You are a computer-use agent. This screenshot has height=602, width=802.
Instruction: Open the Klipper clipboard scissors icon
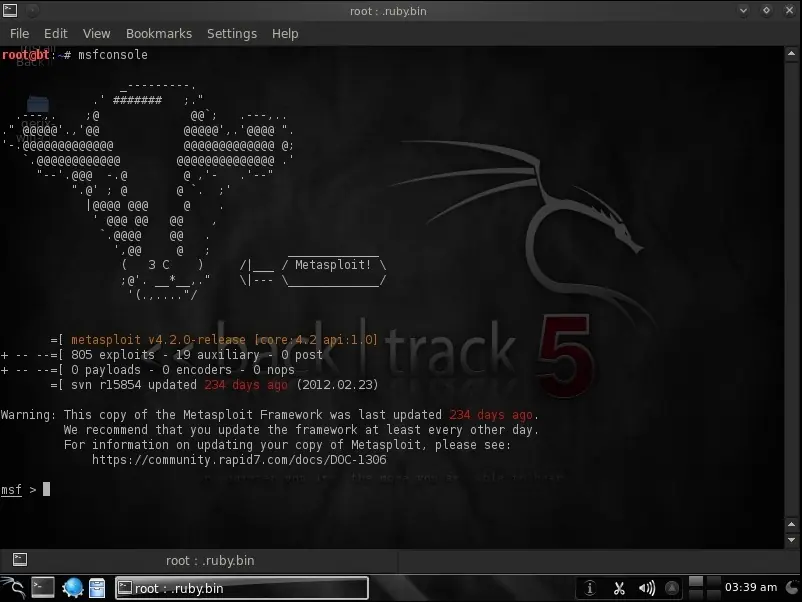pos(619,589)
